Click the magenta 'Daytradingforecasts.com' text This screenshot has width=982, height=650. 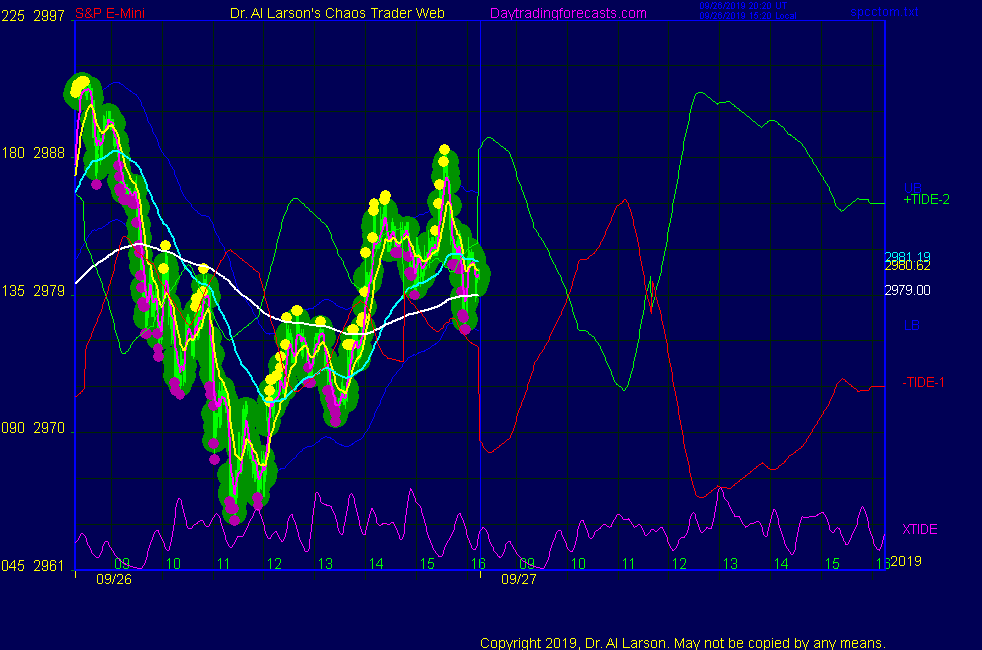point(568,13)
